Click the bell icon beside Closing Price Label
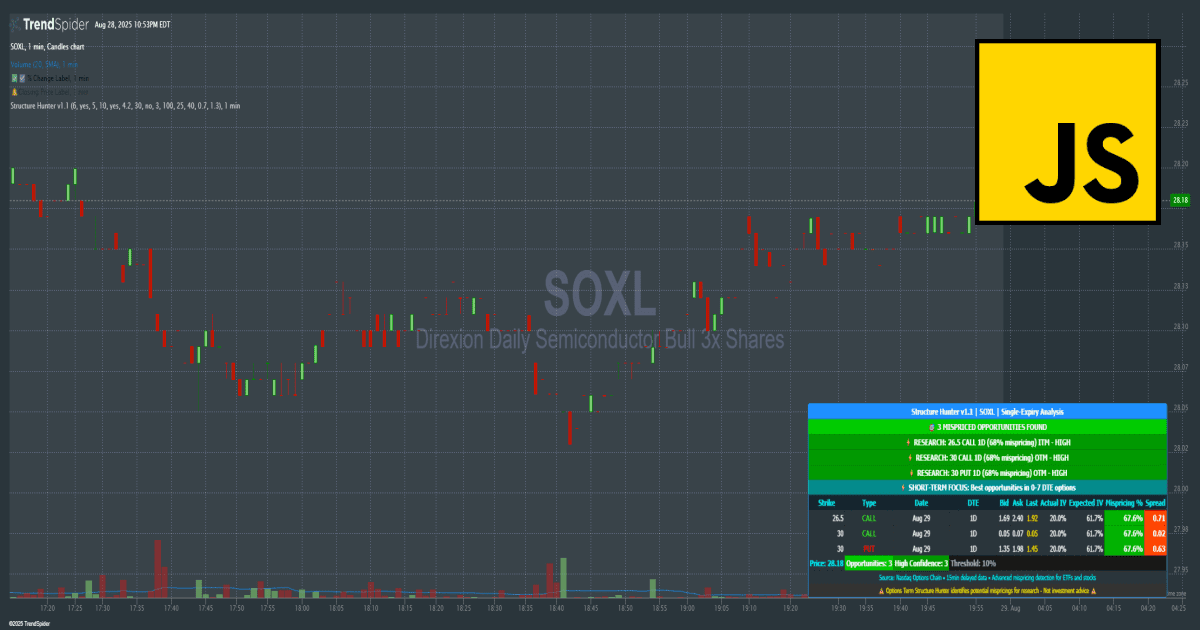 14,91
